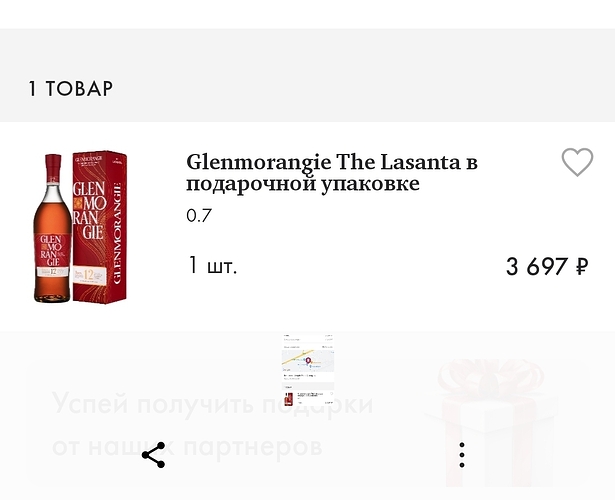Open the "Успей получить подарки" promo banner
The image size is (615, 500).
[308, 424]
